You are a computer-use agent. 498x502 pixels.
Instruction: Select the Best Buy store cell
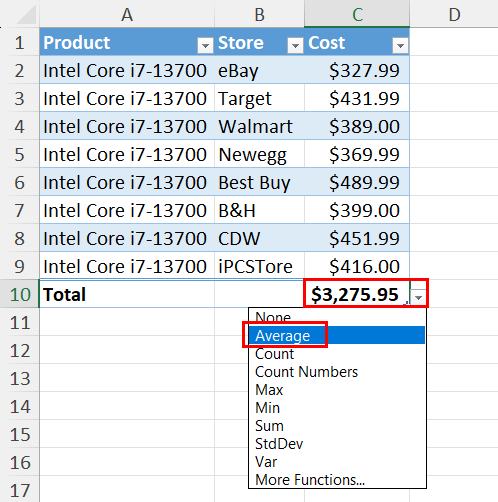259,182
